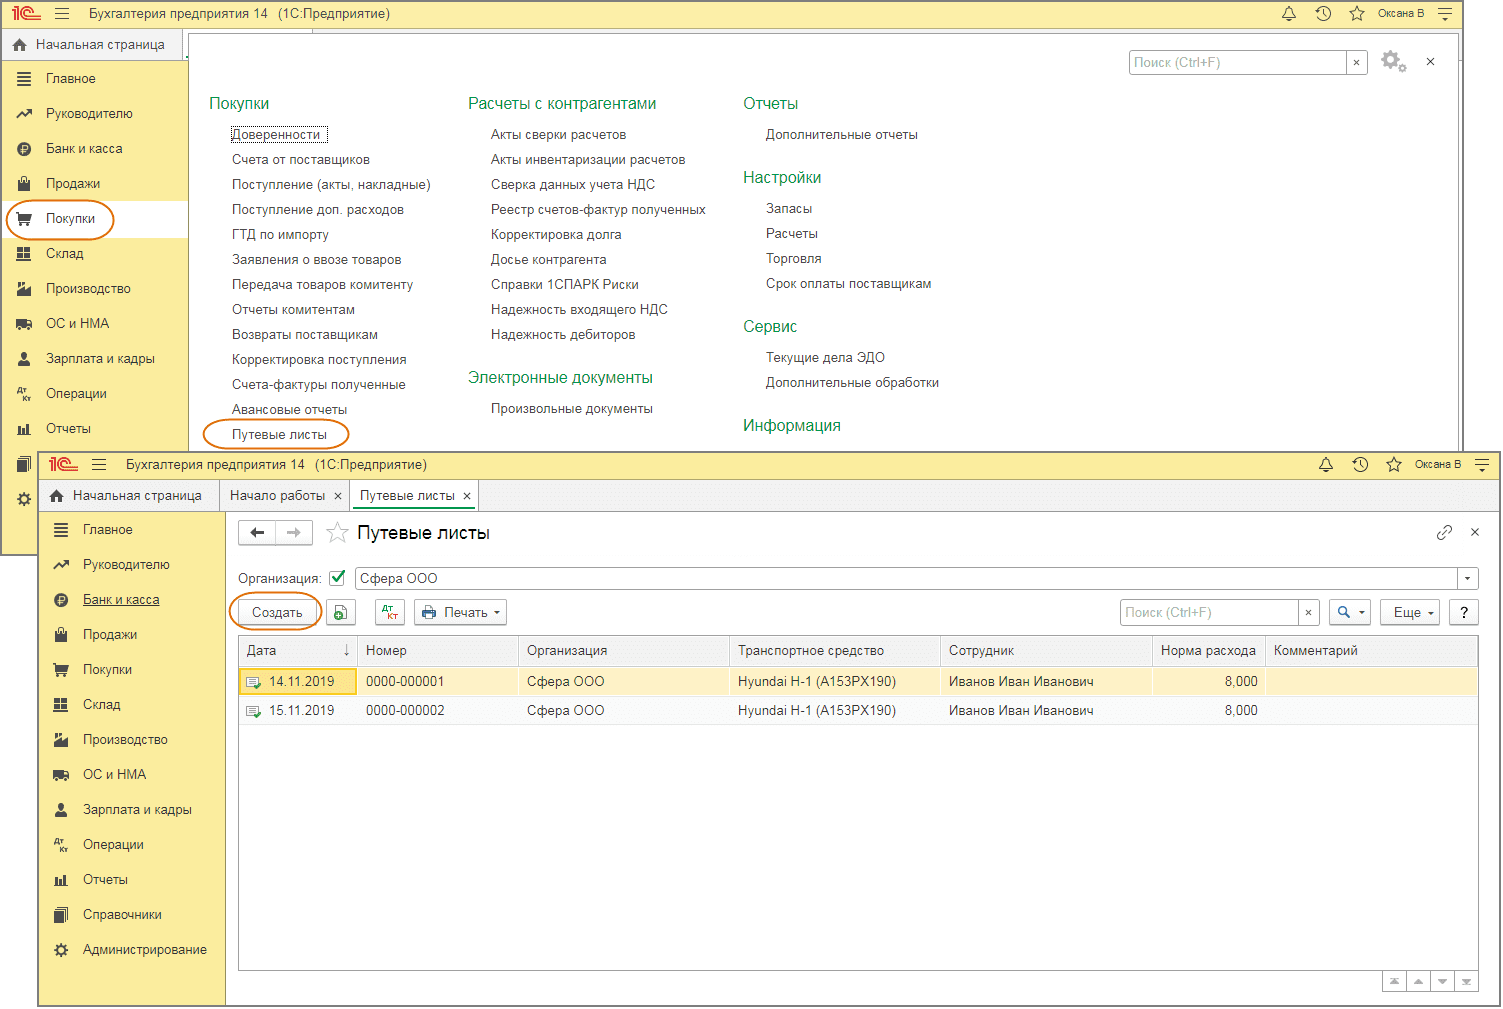Click Организация field with Сфера ООО
Image resolution: width=1503 pixels, height=1009 pixels.
tap(906, 579)
